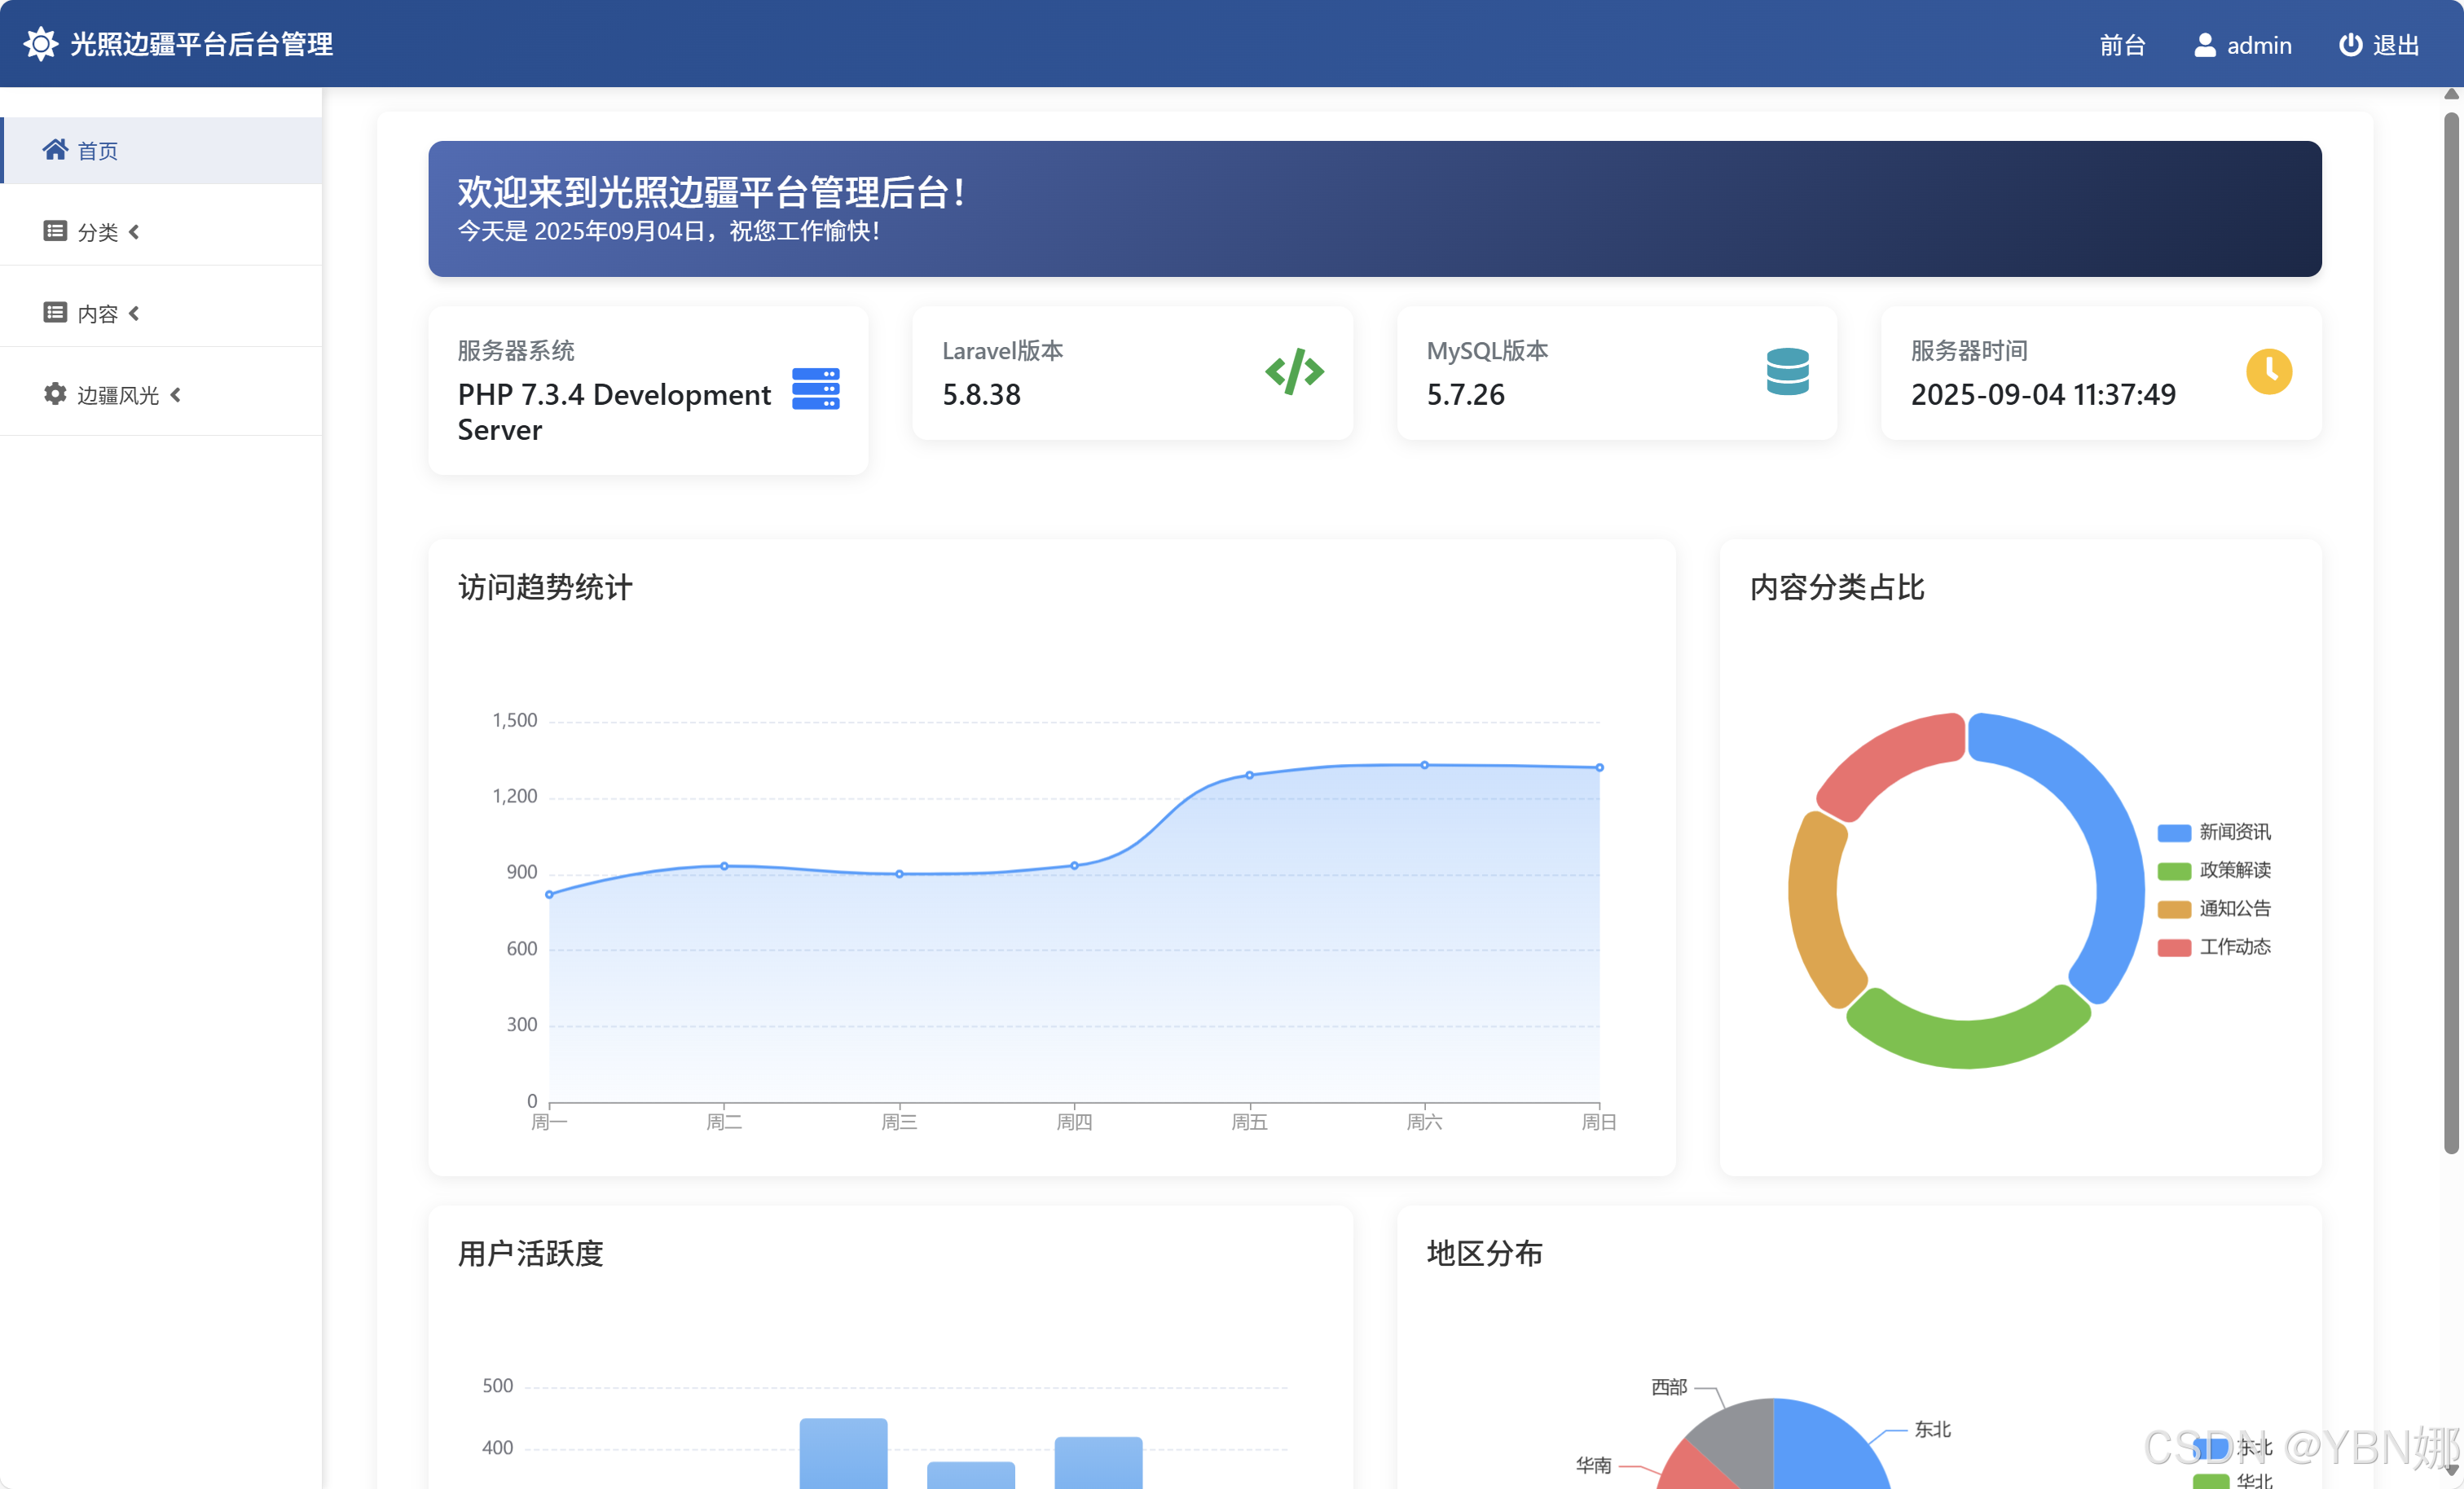The width and height of the screenshot is (2464, 1489).
Task: Click the Laravel版本 value 5.8.38
Action: [981, 395]
